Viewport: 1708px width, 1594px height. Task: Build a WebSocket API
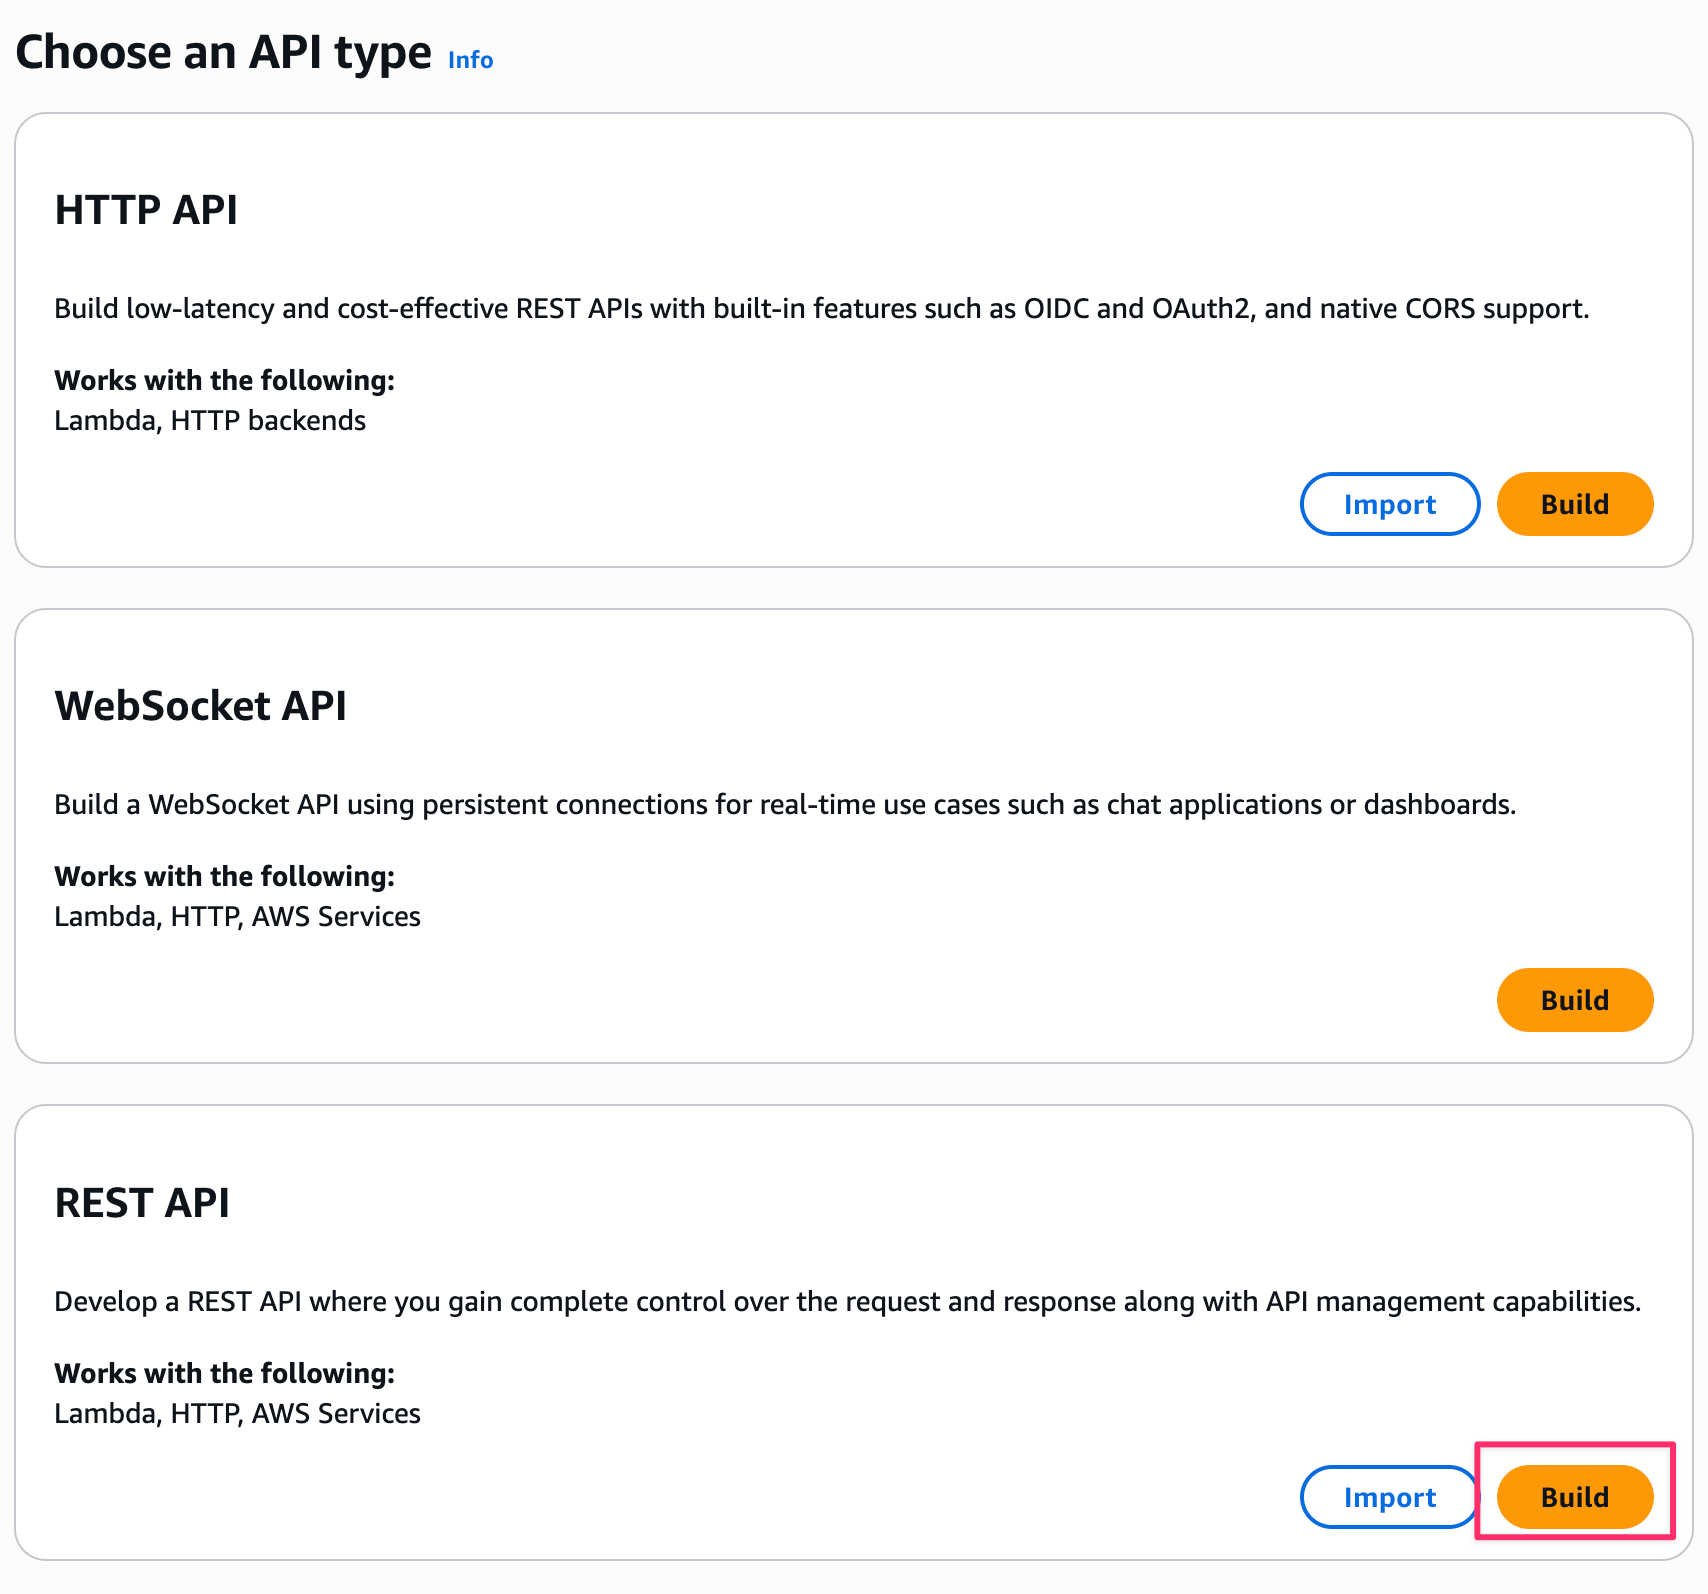tap(1574, 1000)
